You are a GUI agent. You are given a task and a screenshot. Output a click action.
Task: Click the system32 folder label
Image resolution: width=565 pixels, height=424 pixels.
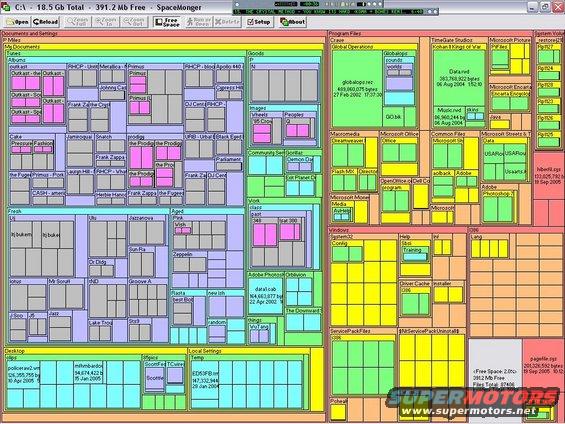tap(342, 237)
